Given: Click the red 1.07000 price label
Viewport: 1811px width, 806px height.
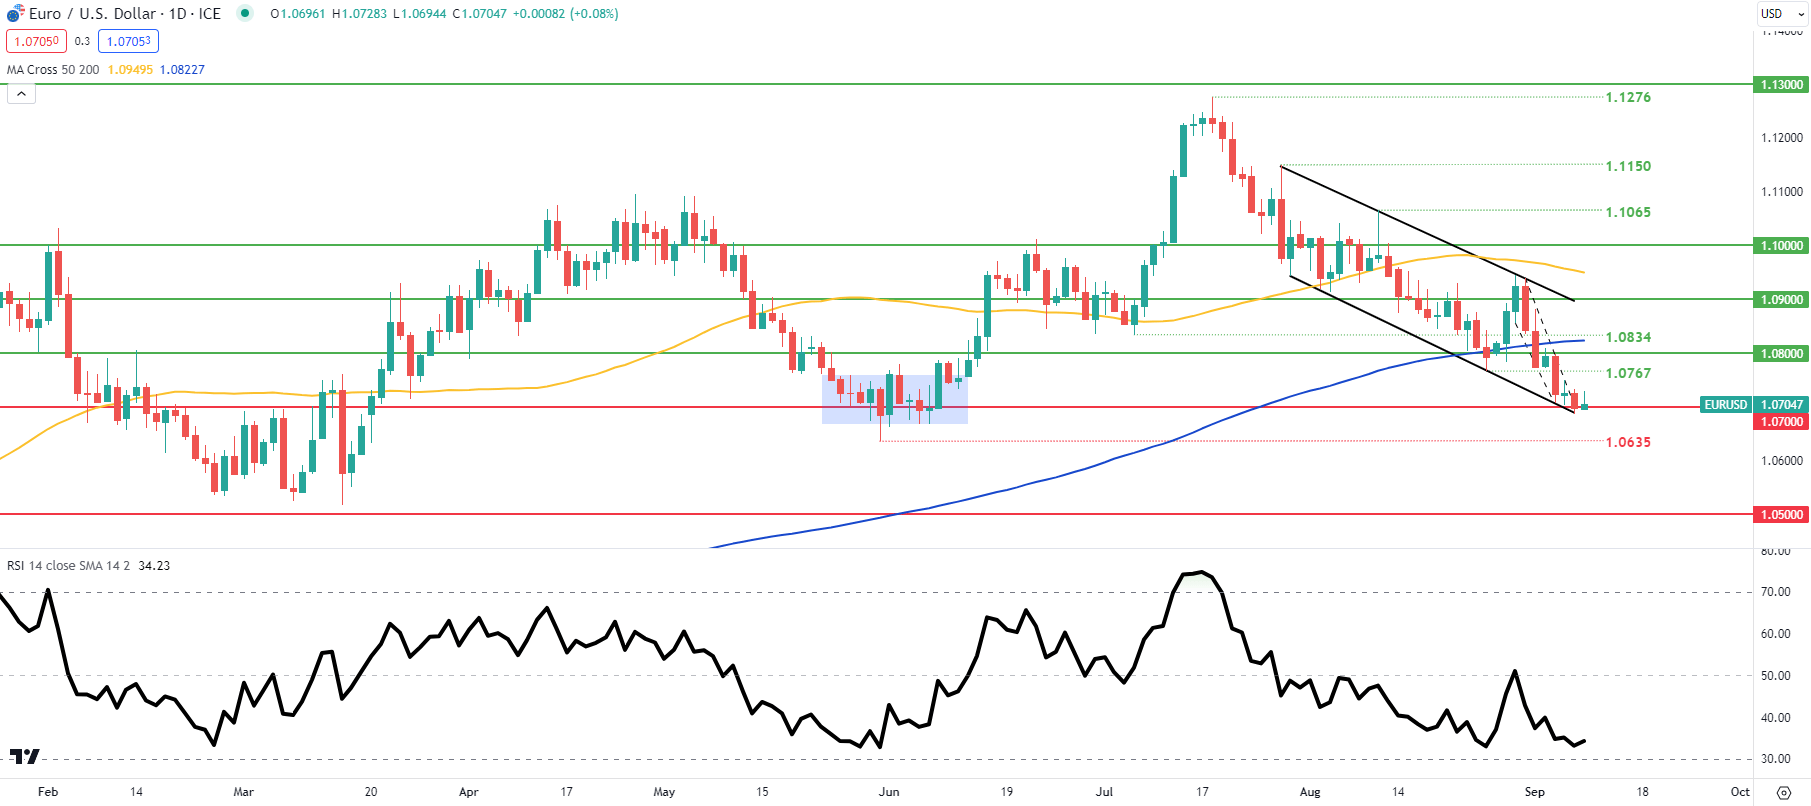Looking at the screenshot, I should coord(1782,421).
